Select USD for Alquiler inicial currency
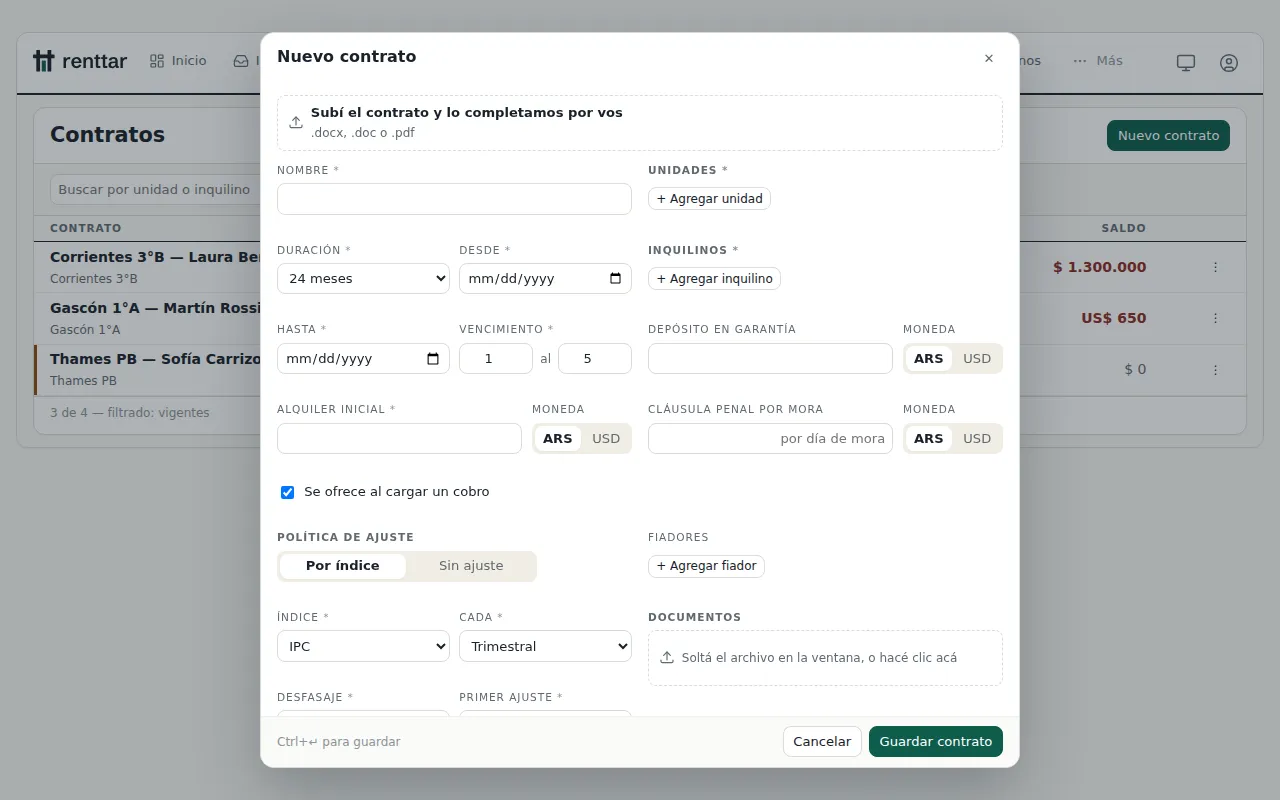This screenshot has height=800, width=1280. click(606, 438)
